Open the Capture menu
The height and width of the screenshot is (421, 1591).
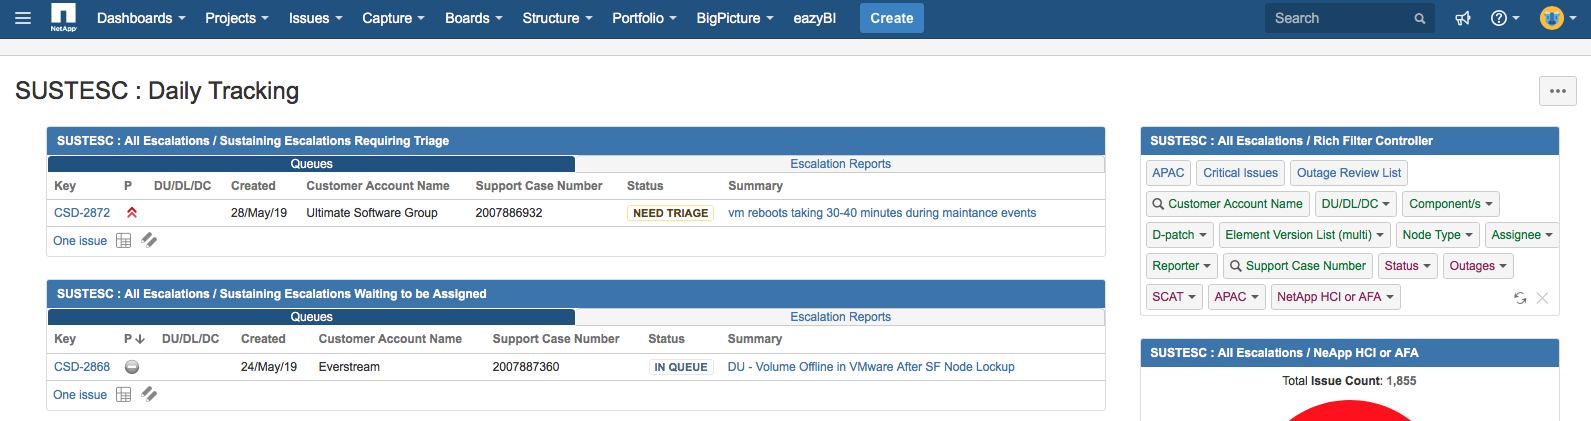coord(393,18)
